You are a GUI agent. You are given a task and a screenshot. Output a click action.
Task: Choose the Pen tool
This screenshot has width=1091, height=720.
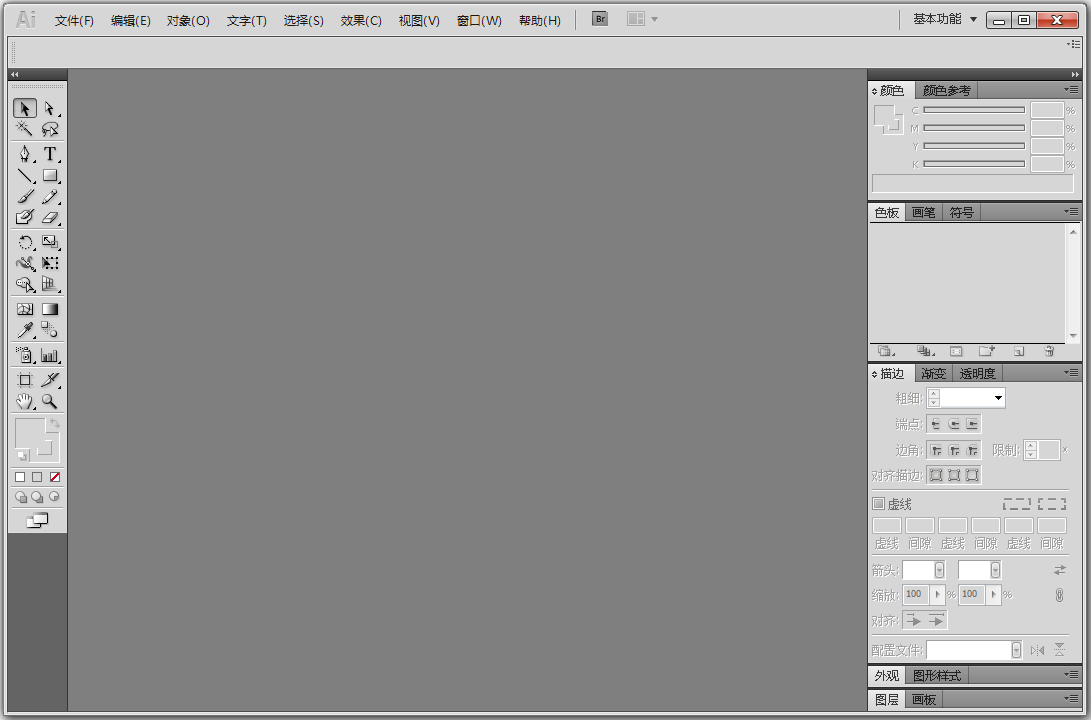(x=24, y=154)
